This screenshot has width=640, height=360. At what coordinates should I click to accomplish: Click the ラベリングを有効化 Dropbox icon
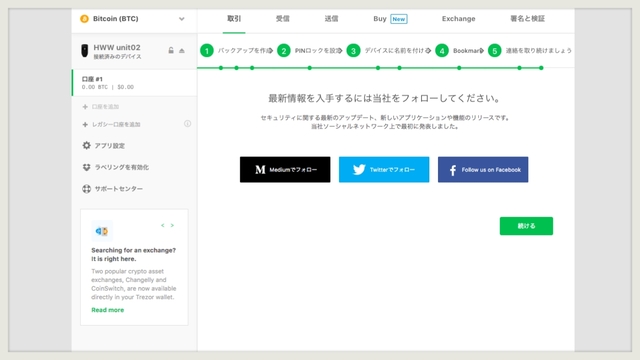(86, 167)
